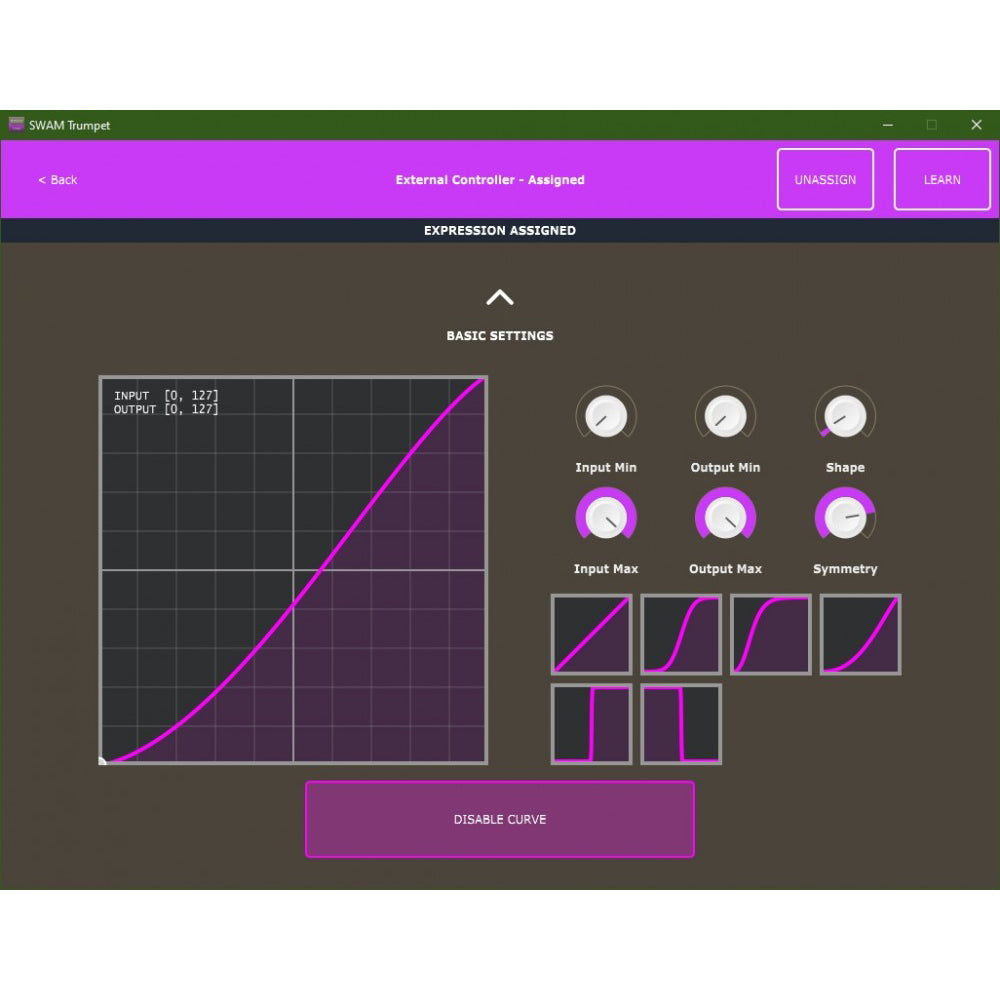This screenshot has width=1000, height=1000.
Task: Pick the logarithmic curve preset
Action: click(x=861, y=633)
